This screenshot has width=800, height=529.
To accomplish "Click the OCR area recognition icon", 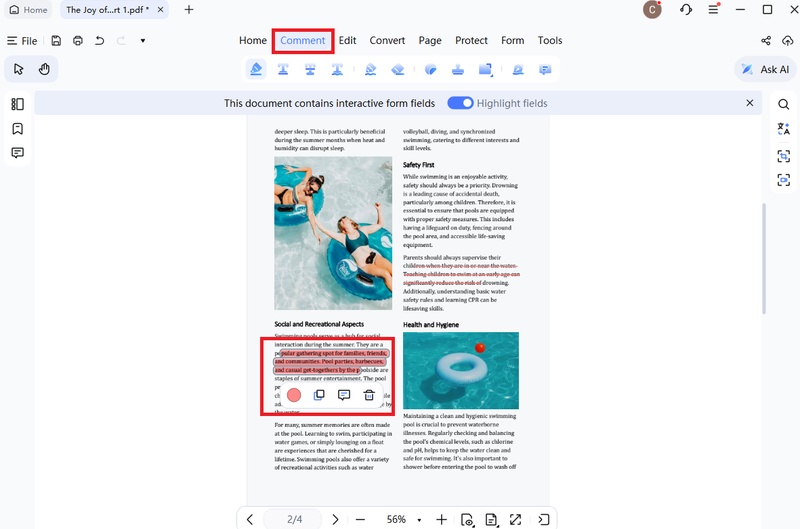I will click(x=784, y=156).
